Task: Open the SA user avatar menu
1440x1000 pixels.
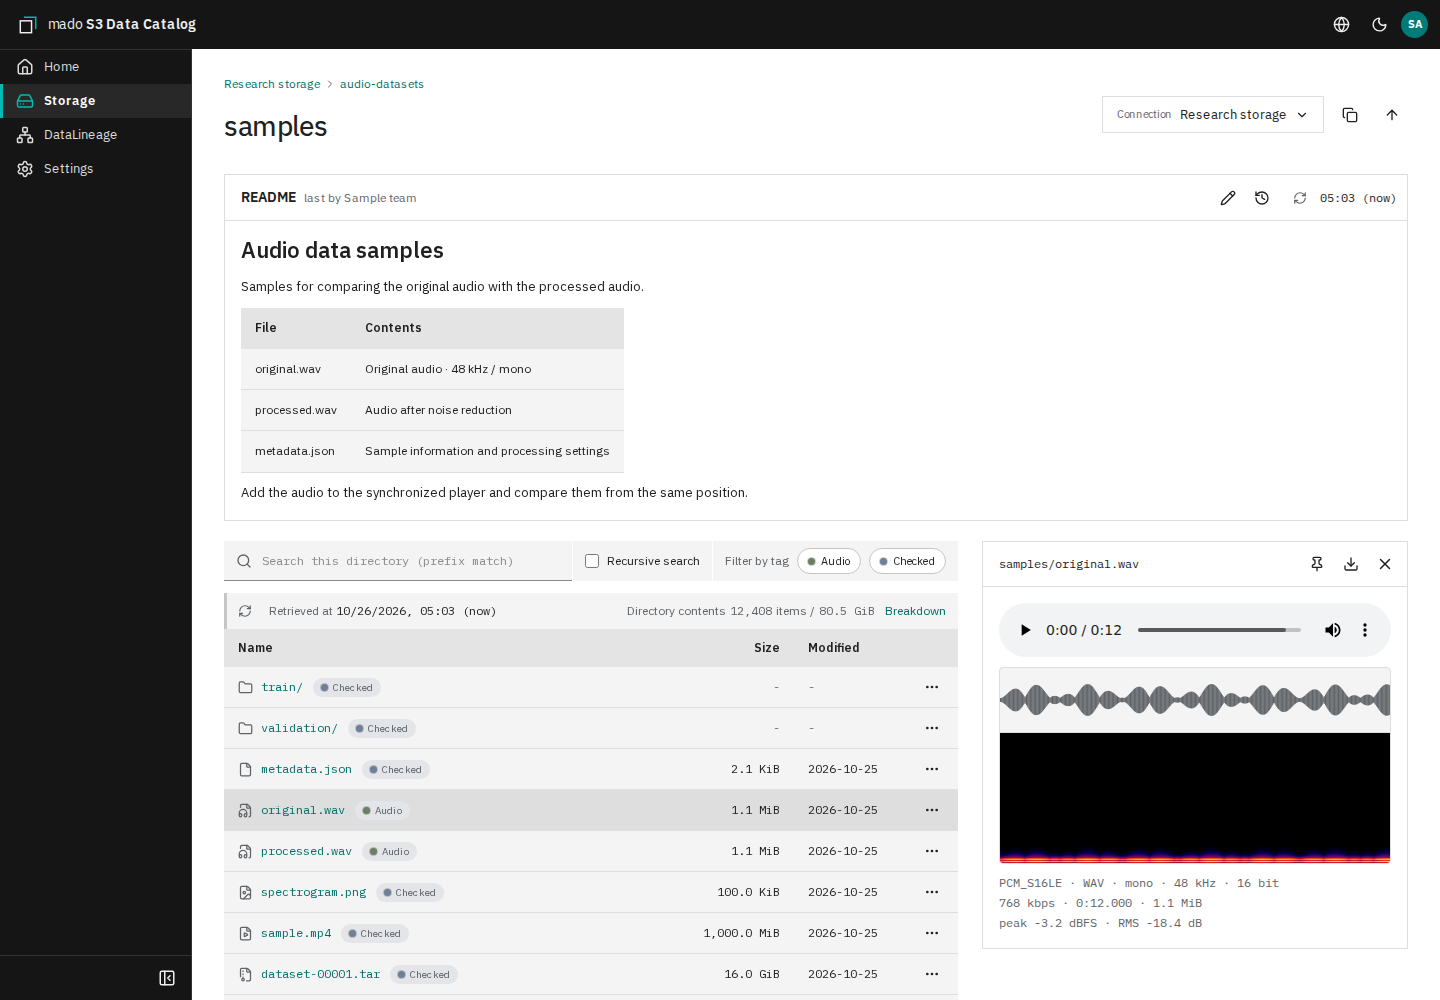Action: pos(1414,24)
